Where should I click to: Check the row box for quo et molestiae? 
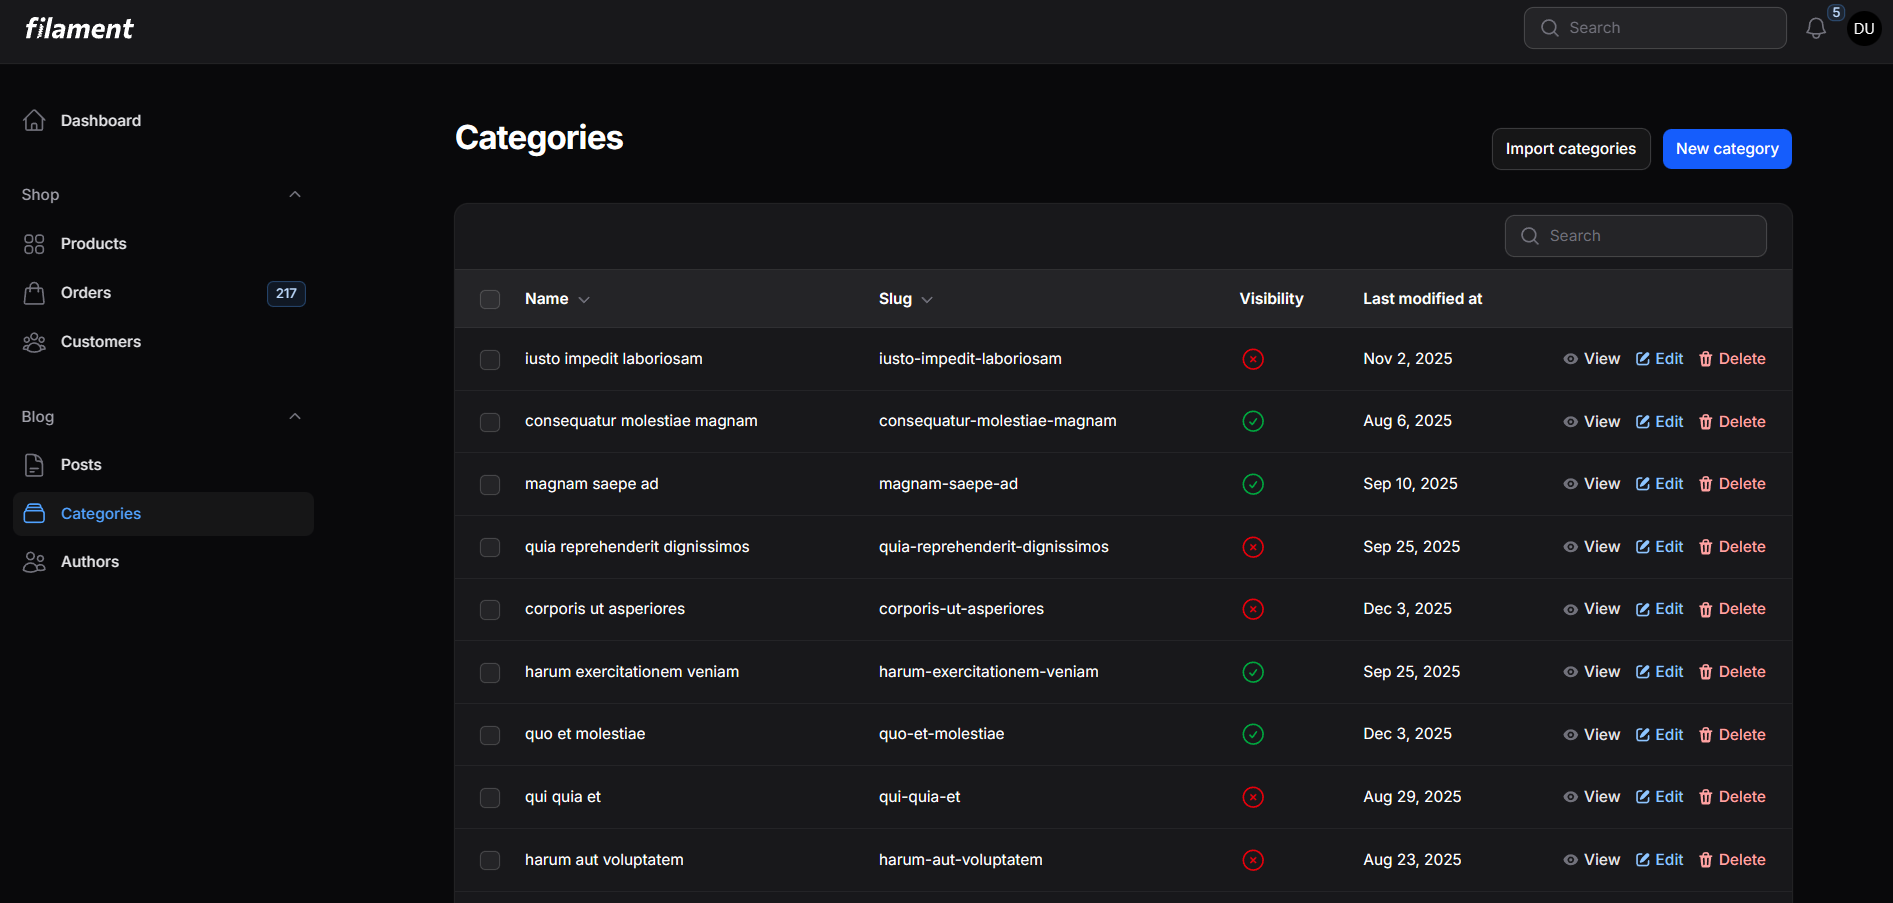(x=490, y=735)
